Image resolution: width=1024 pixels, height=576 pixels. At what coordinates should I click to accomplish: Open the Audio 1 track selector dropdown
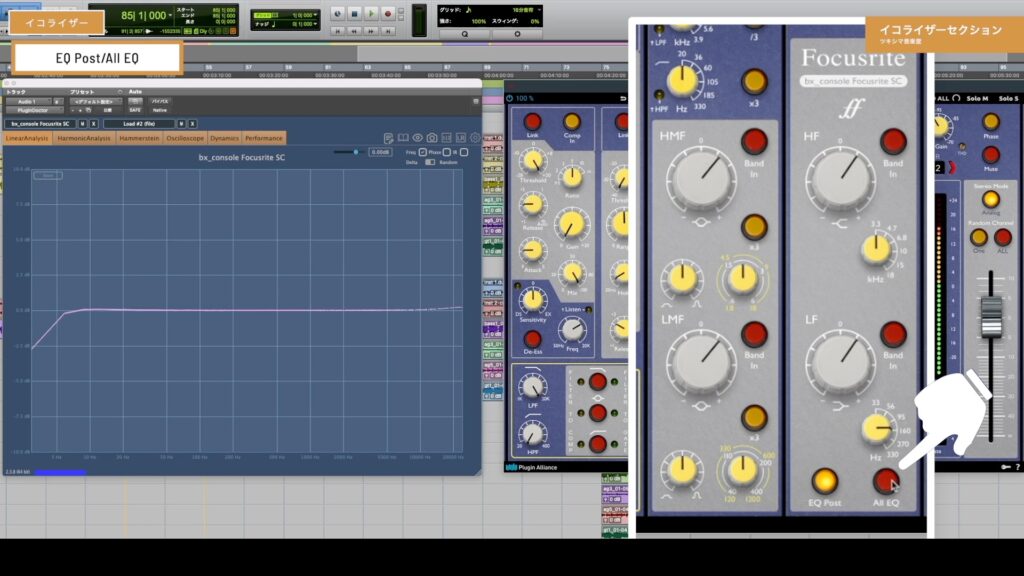[x=28, y=102]
